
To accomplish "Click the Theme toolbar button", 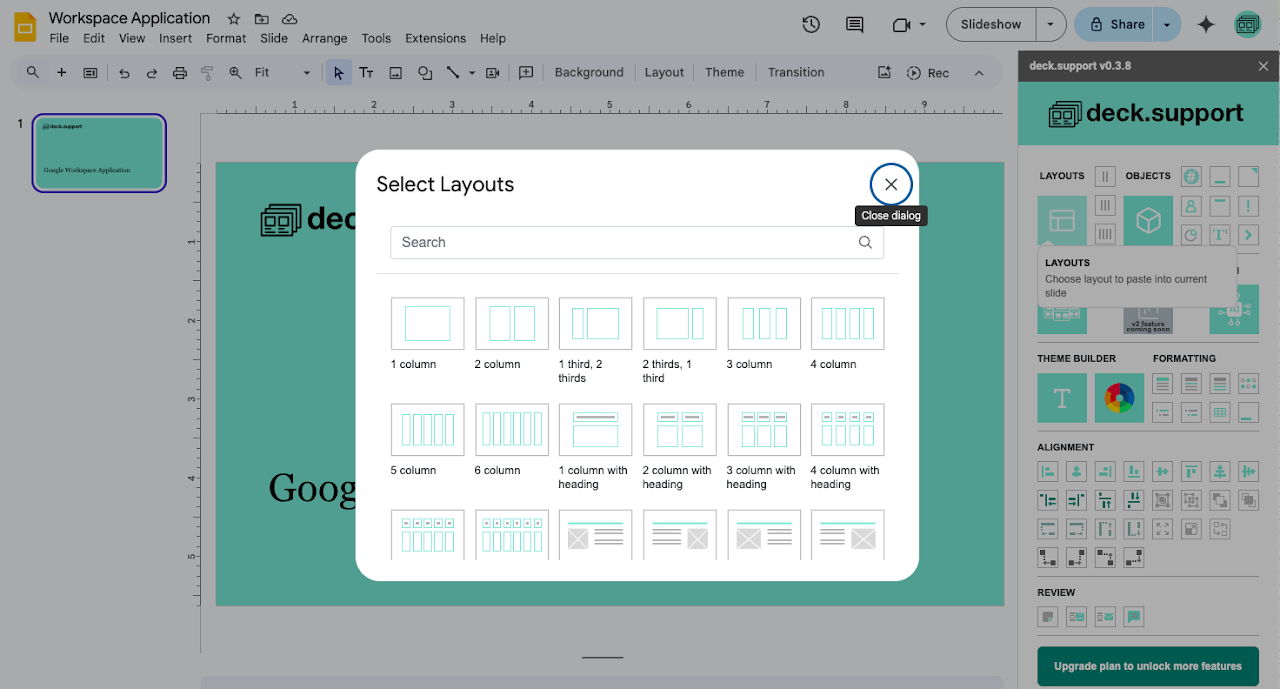I will [x=724, y=72].
